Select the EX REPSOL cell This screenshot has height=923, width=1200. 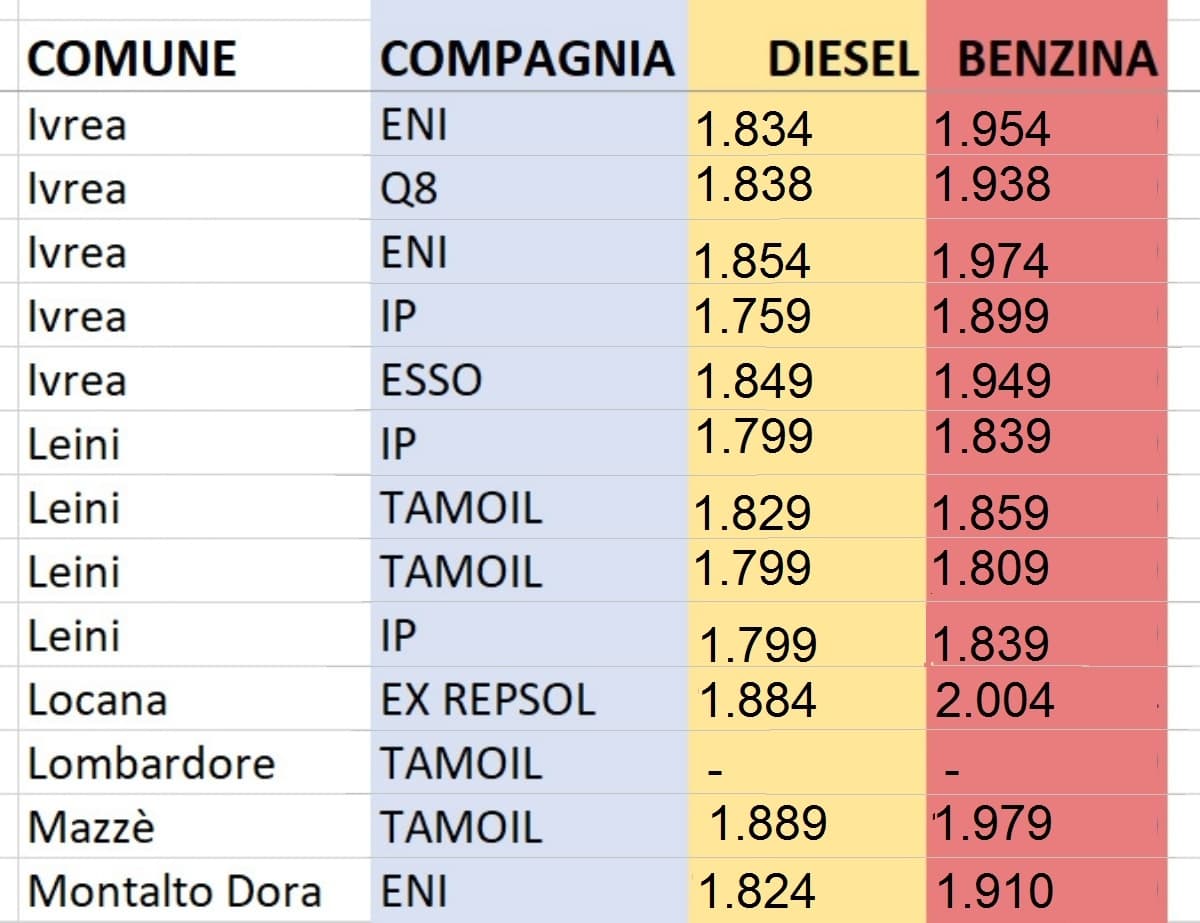488,700
